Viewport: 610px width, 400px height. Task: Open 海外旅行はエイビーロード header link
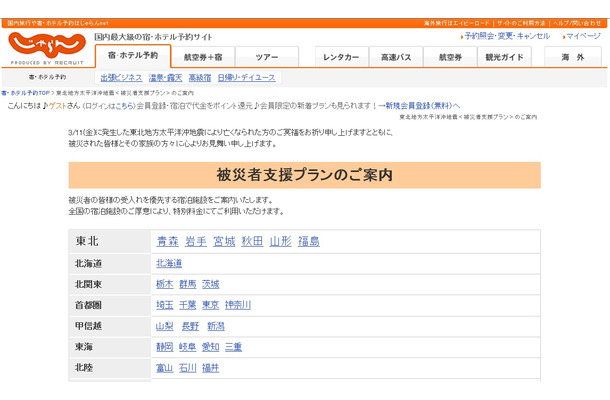point(456,23)
